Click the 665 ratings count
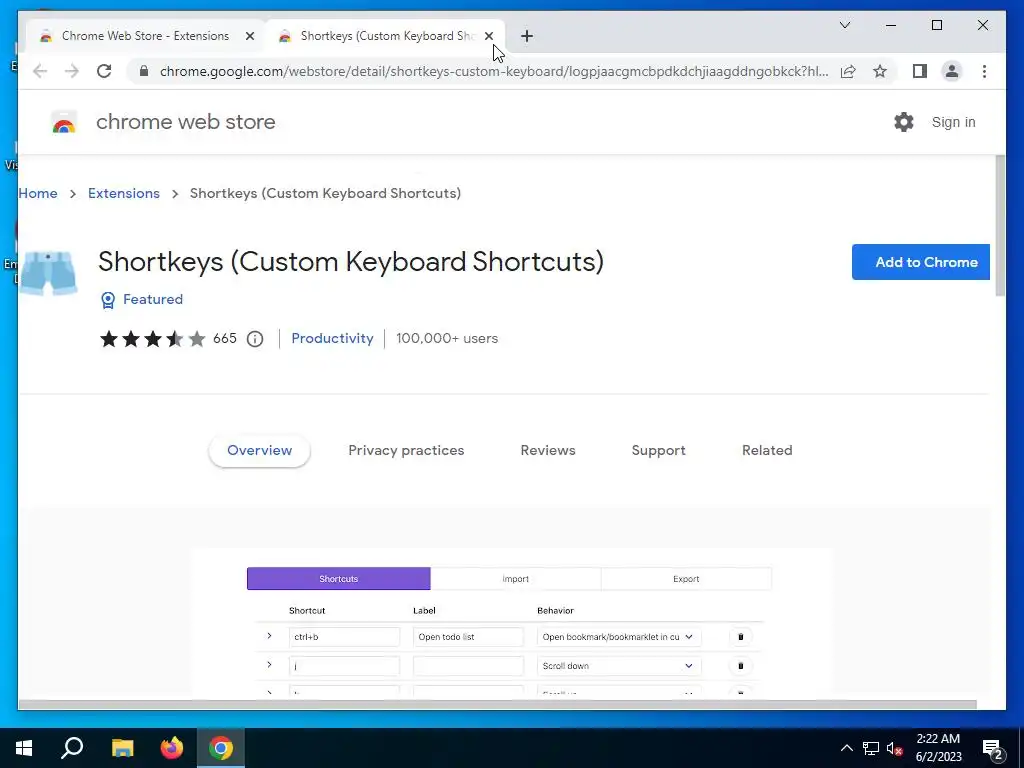Screen dimensions: 1024x768 tap(225, 338)
